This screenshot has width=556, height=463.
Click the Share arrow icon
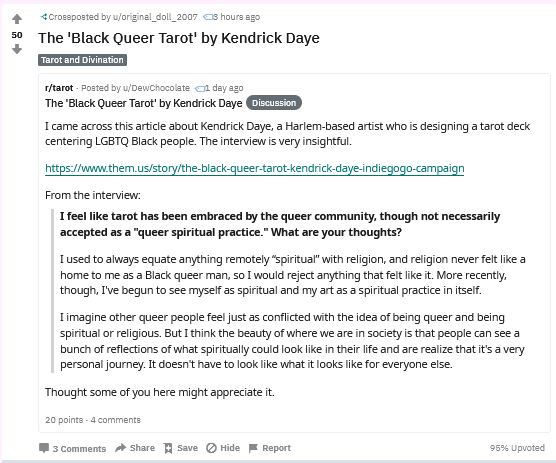coord(121,448)
